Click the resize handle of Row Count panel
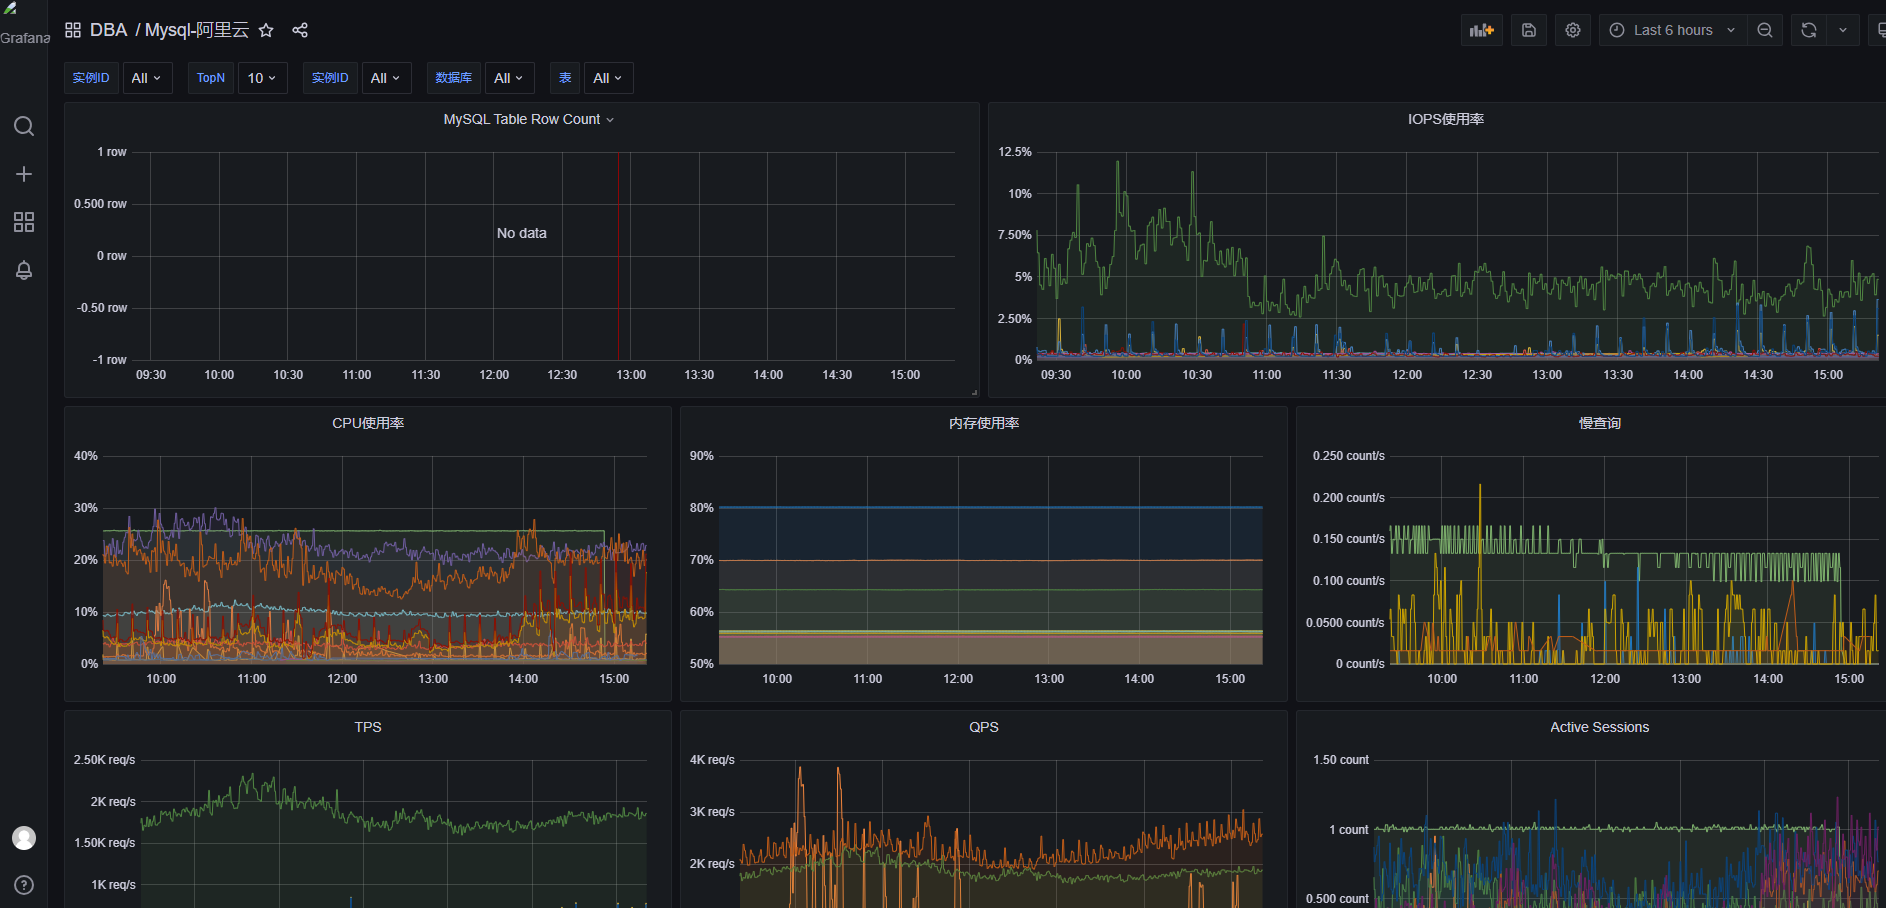The height and width of the screenshot is (908, 1886). [974, 392]
